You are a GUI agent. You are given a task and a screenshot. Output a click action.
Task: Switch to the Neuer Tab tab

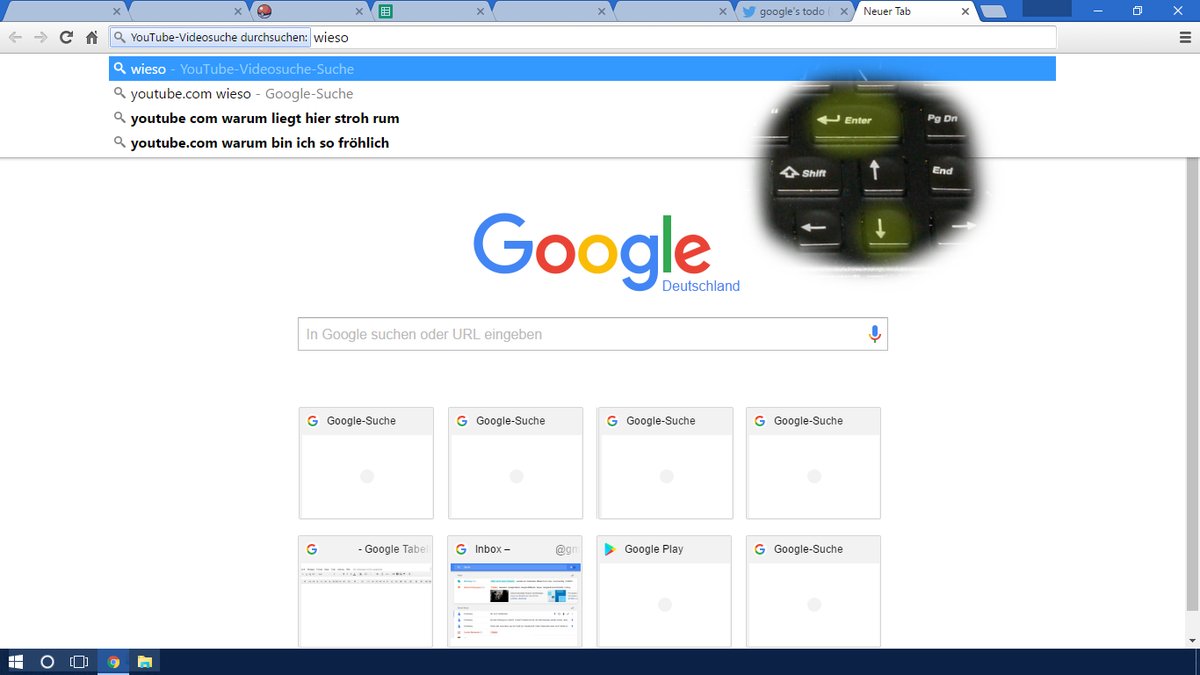pos(912,12)
